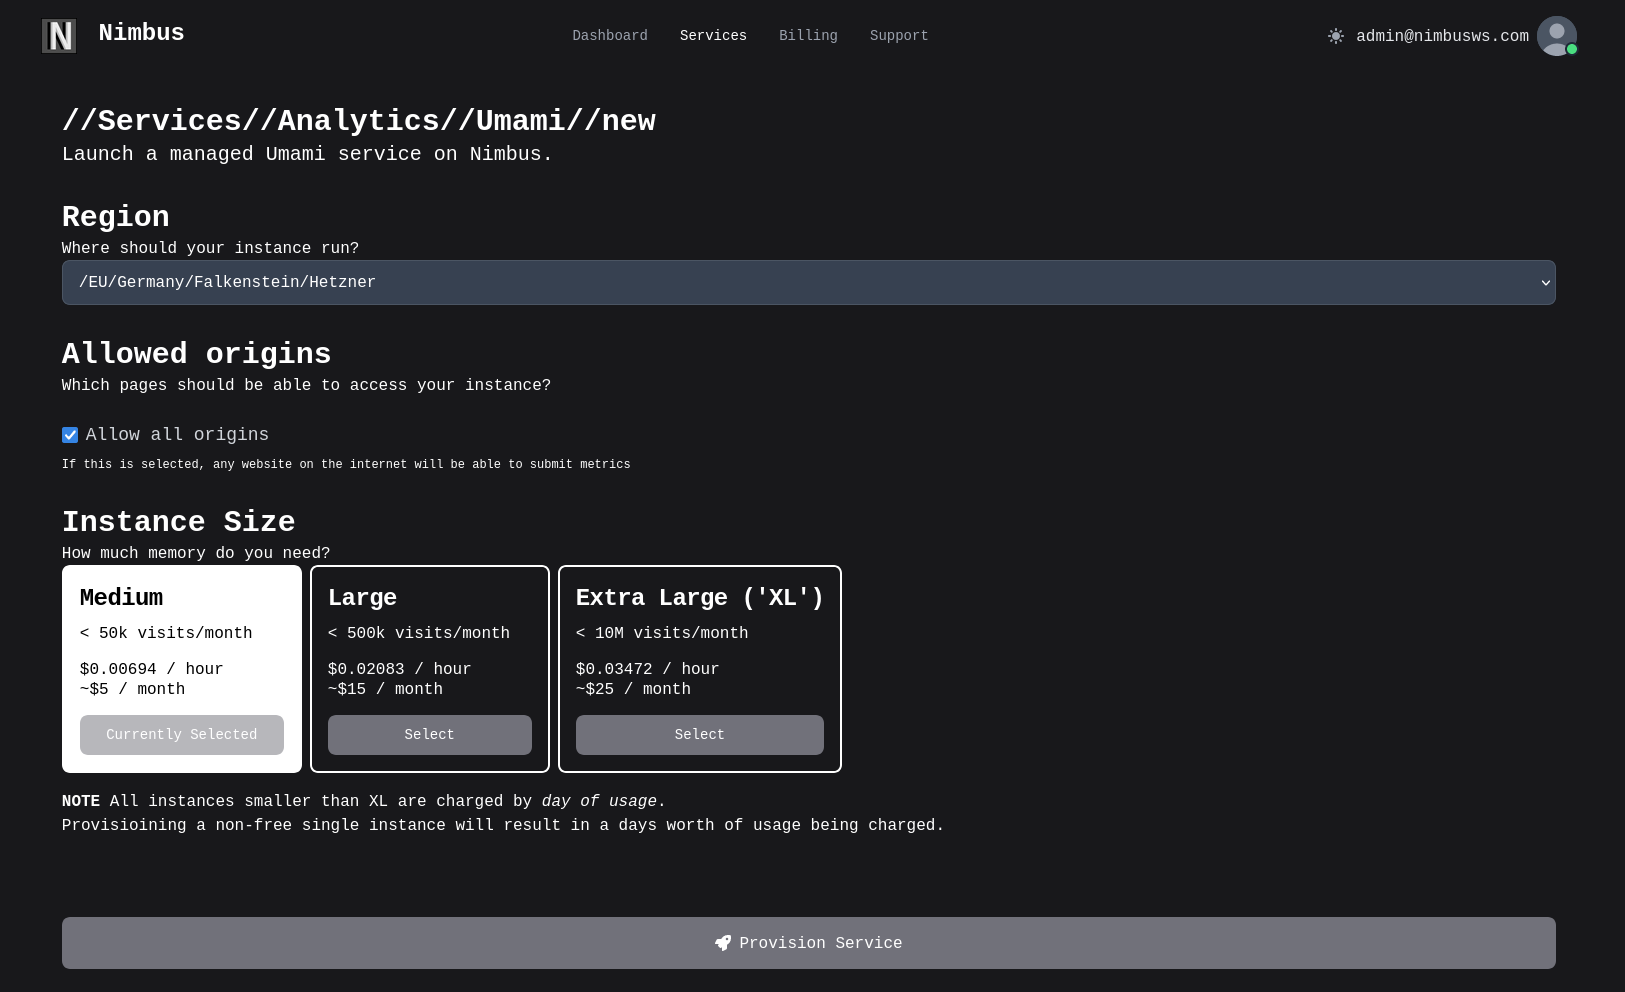Click the green online status dot
The height and width of the screenshot is (992, 1625).
click(x=1572, y=49)
